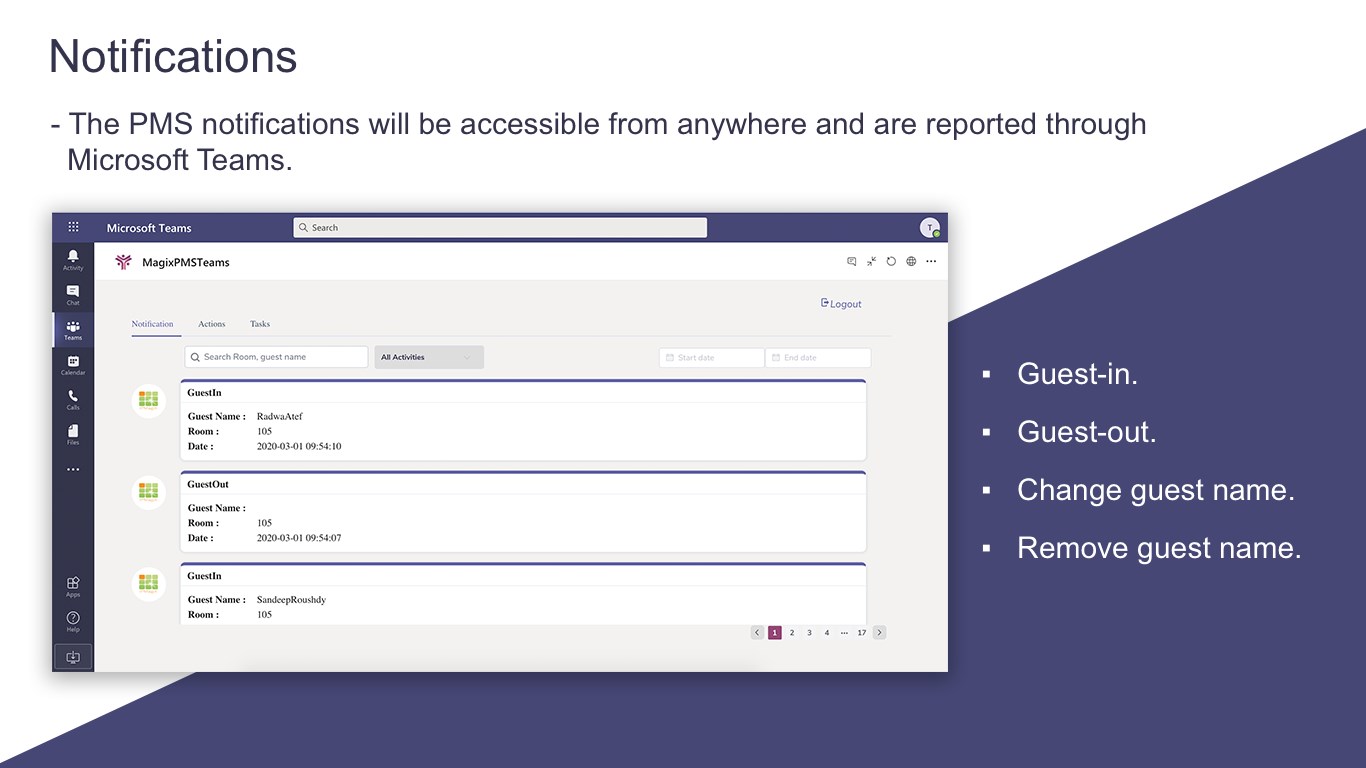1366x768 pixels.
Task: Open Chat in the Teams sidebar
Action: point(73,295)
